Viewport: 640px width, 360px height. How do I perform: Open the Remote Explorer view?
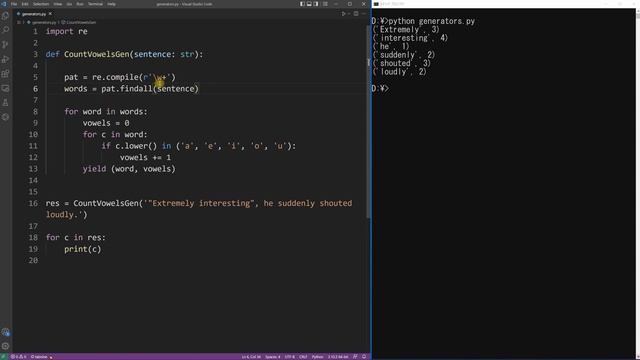click(6, 88)
